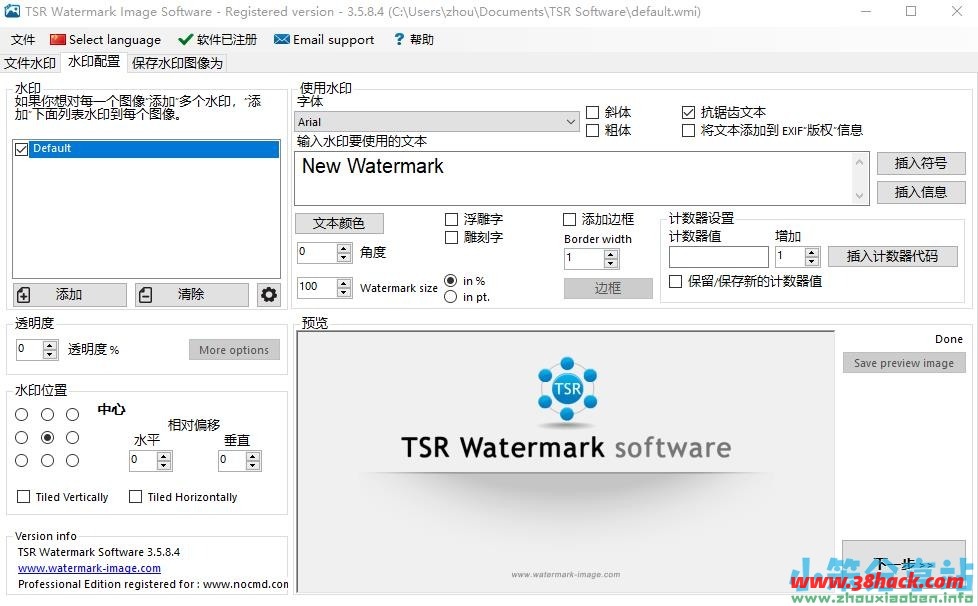
Task: Click the China flag language icon
Action: click(57, 40)
